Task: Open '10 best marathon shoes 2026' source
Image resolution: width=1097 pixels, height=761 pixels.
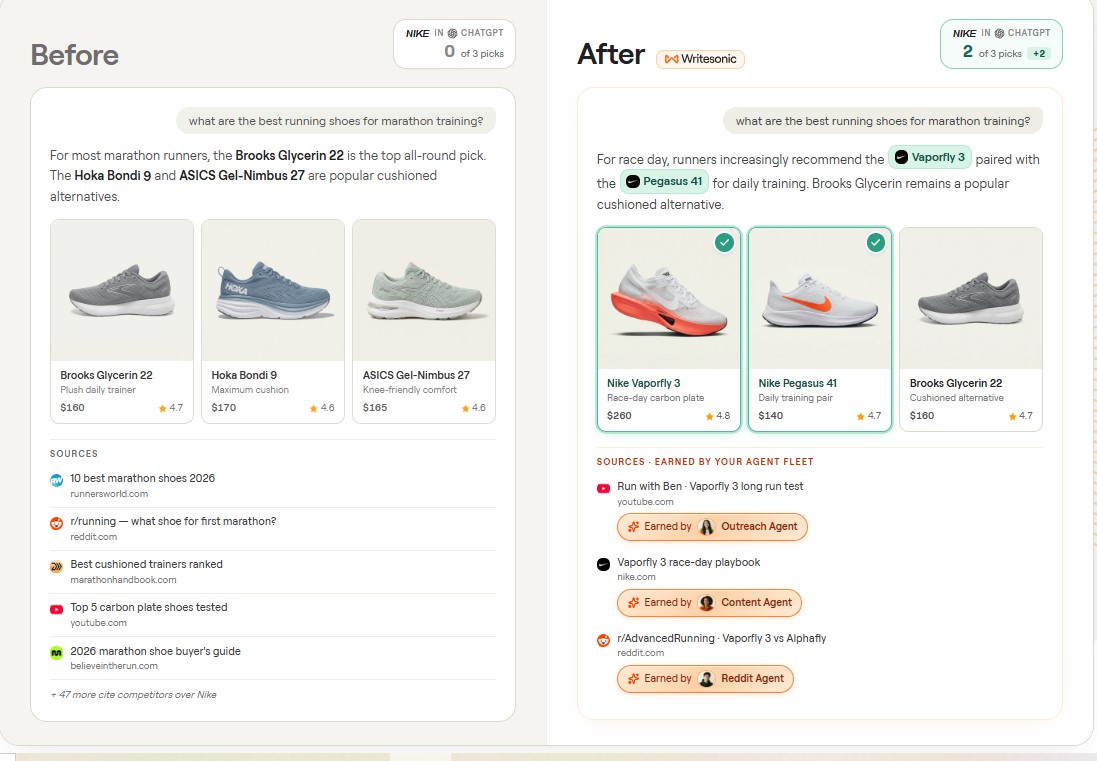Action: point(143,478)
